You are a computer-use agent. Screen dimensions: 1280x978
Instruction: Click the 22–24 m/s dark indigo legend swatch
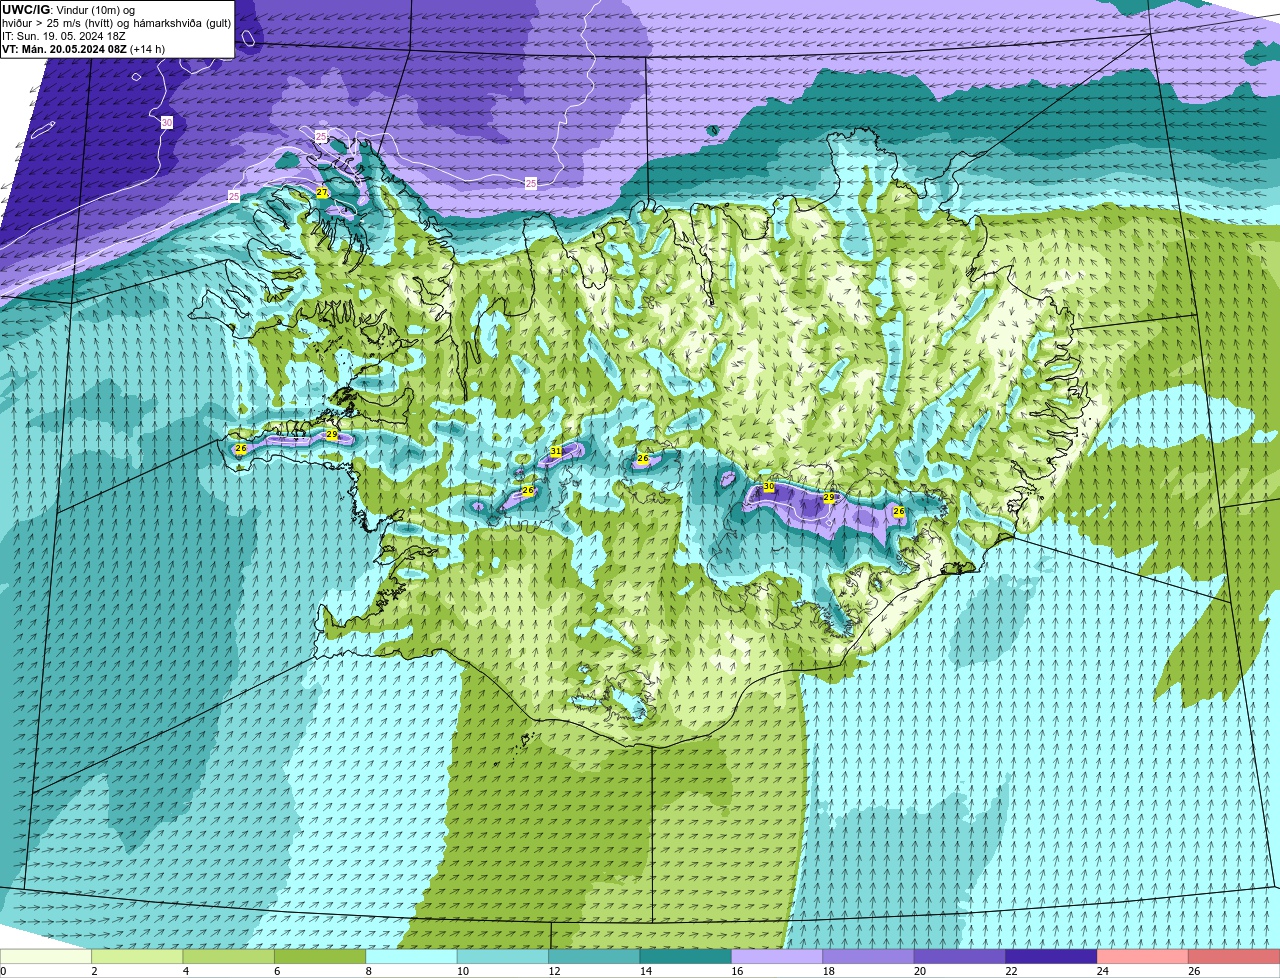point(1052,956)
